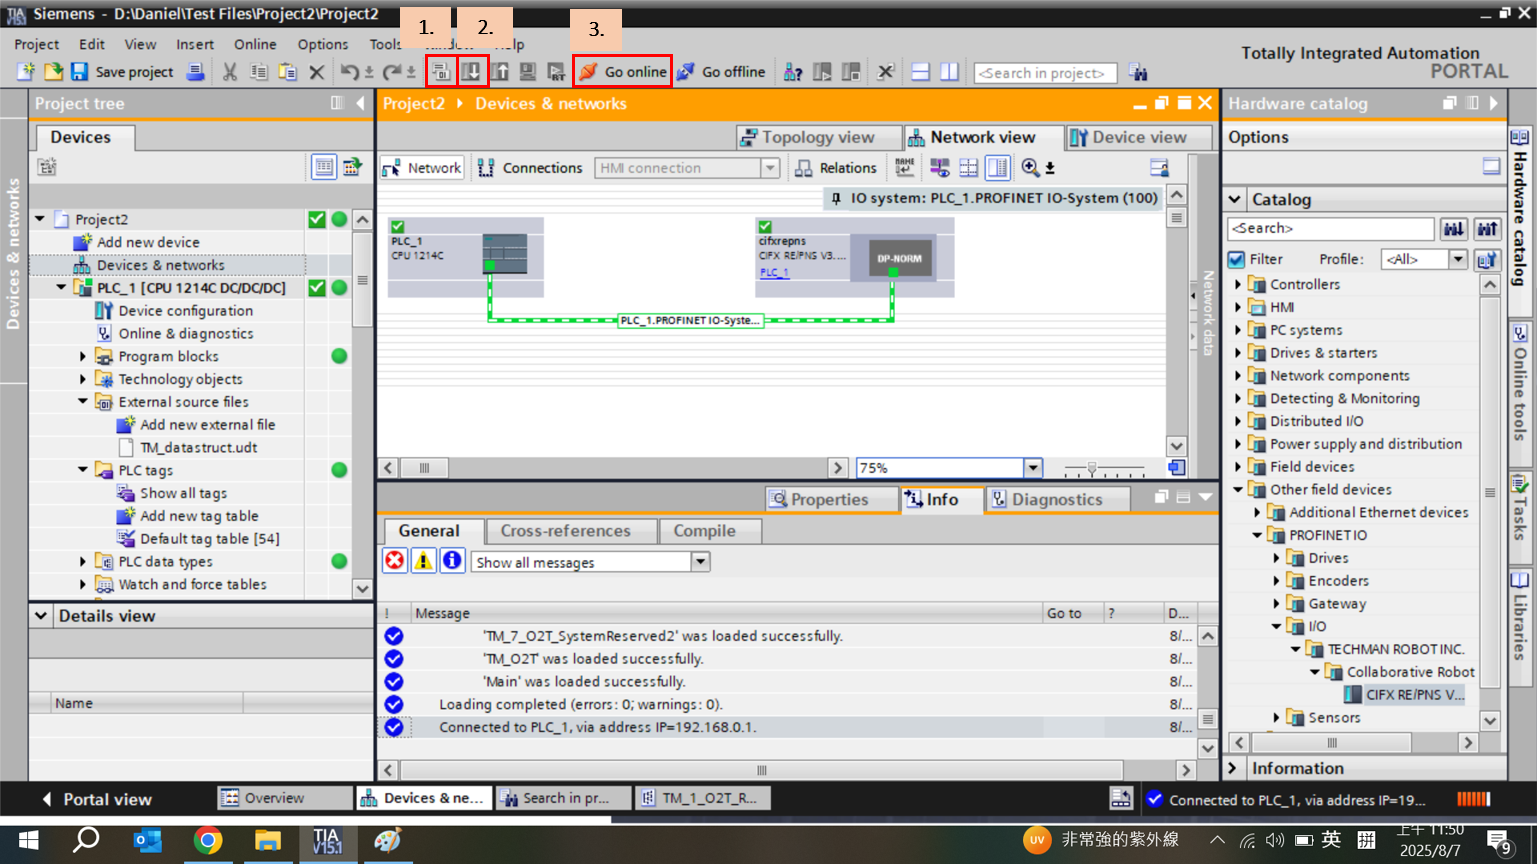
Task: Click the New project toolbar icon
Action: [25, 72]
